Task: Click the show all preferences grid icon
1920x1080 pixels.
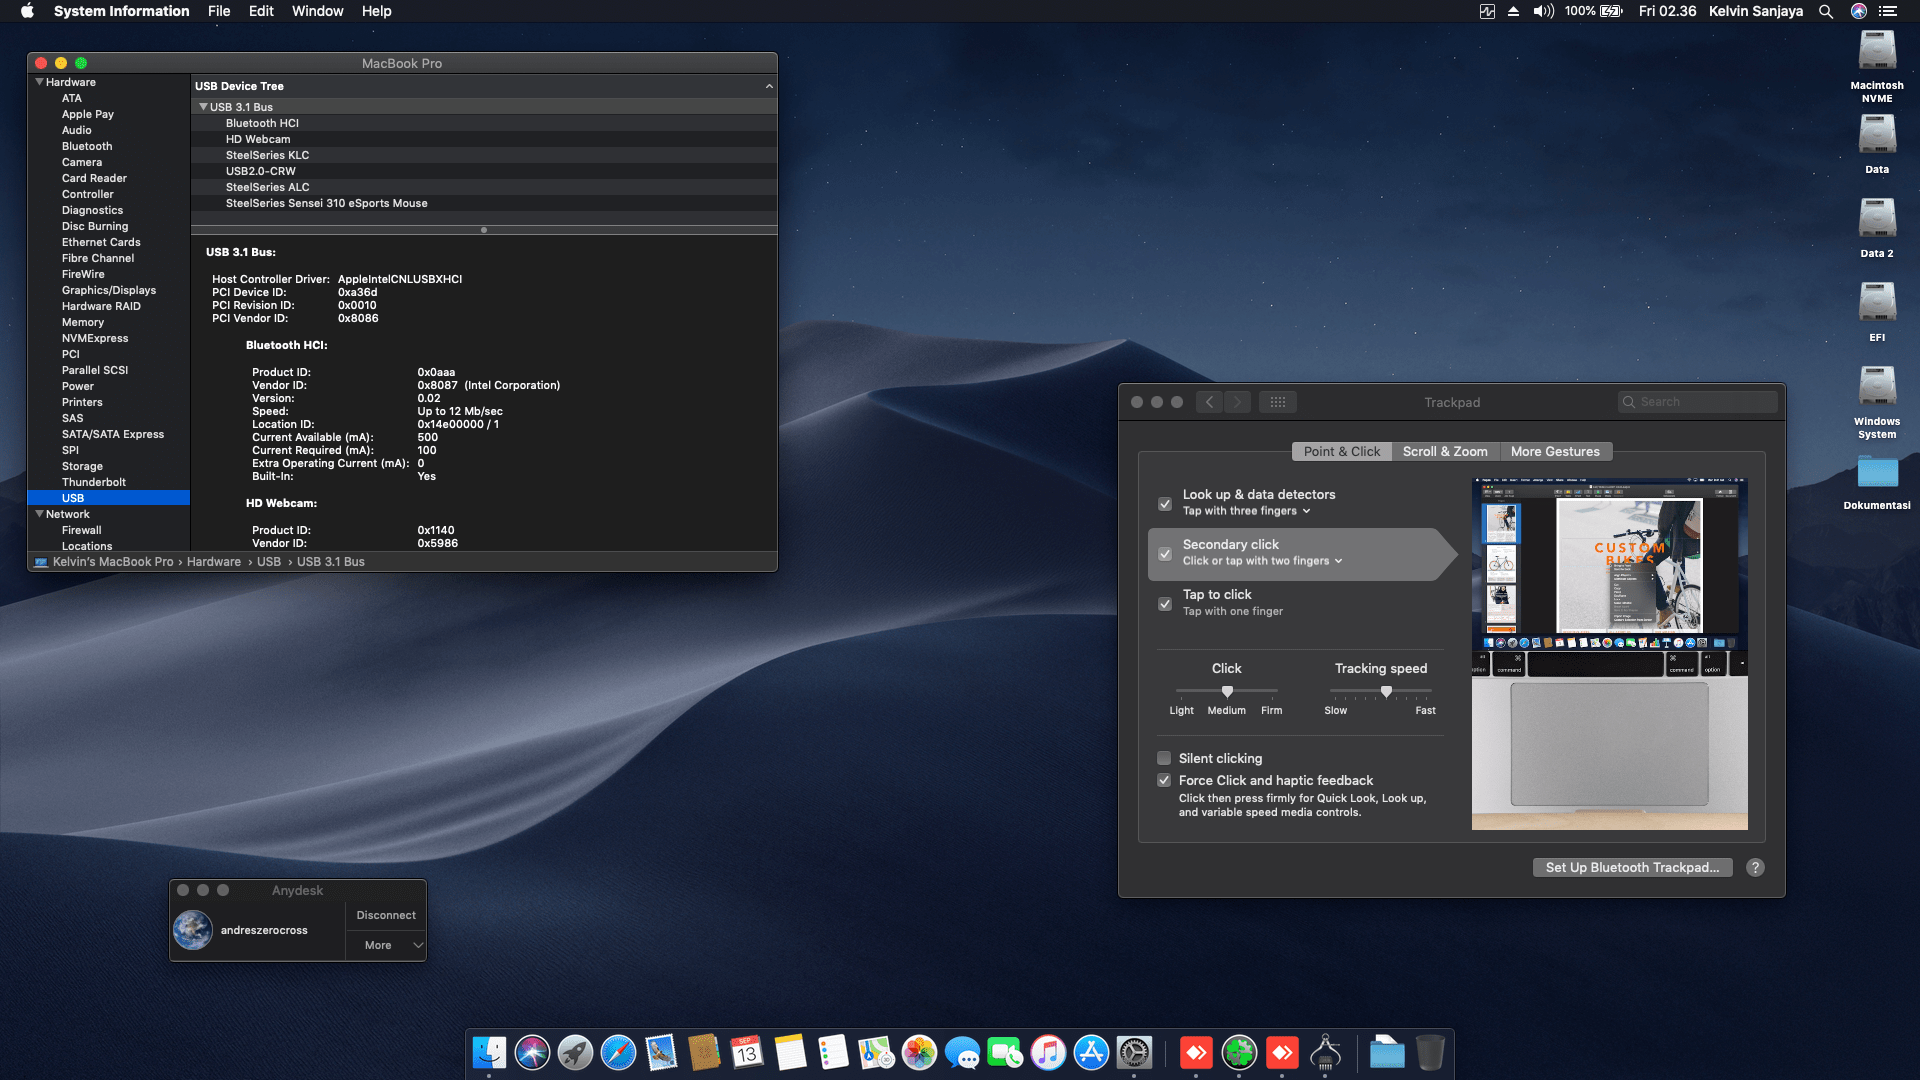Action: tap(1277, 402)
